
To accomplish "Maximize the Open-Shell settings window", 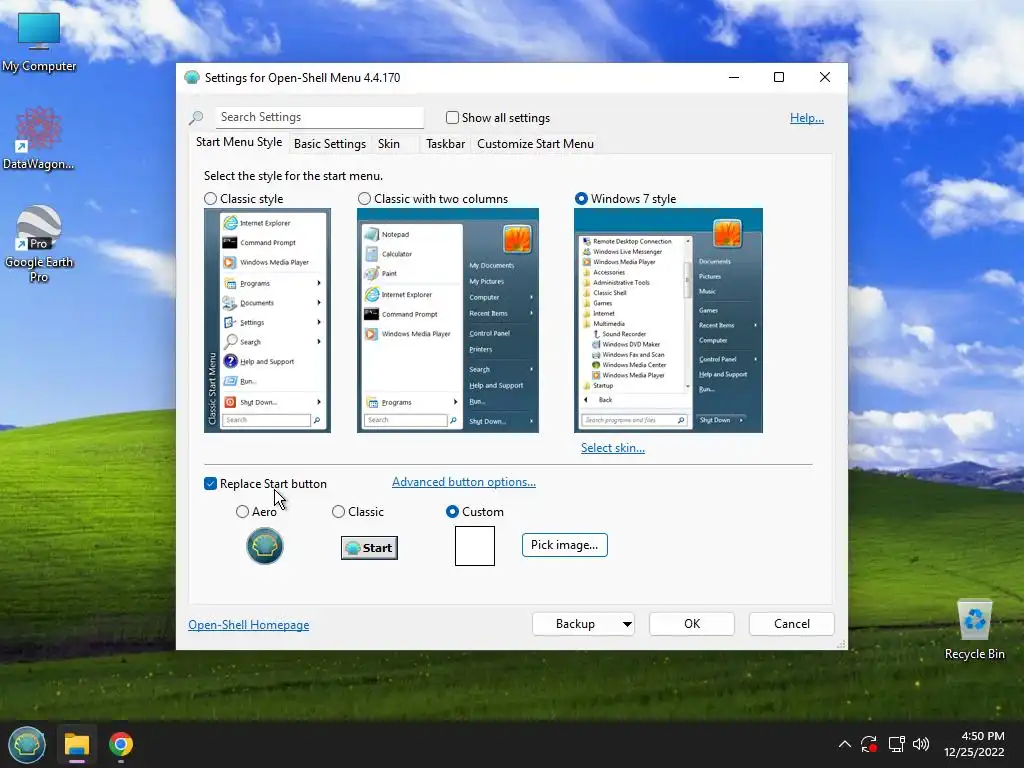I will (x=778, y=78).
